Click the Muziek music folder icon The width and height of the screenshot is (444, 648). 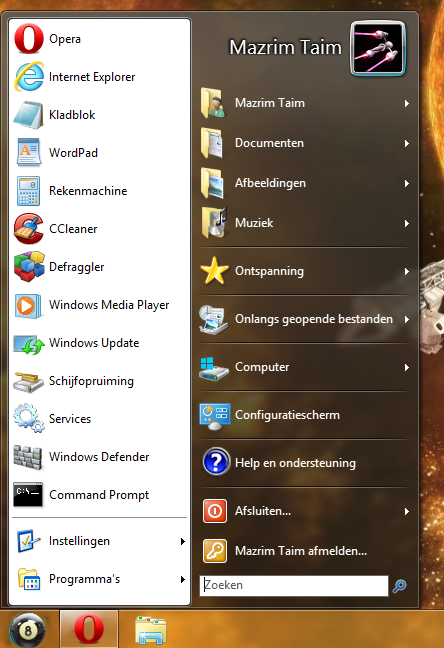[x=214, y=223]
